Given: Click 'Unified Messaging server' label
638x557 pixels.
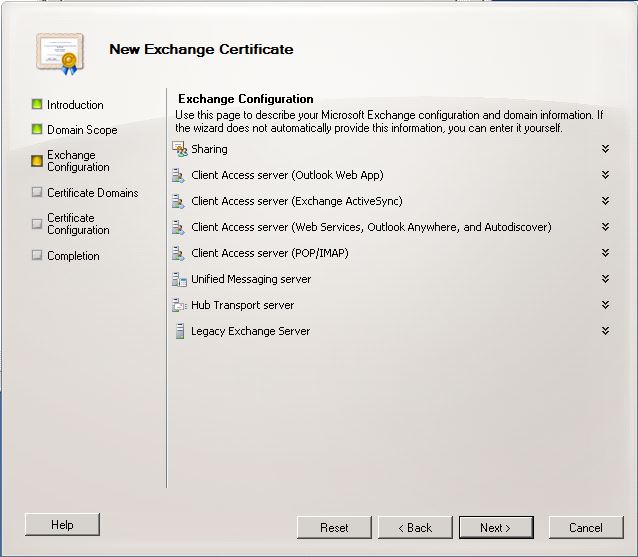Looking at the screenshot, I should (251, 279).
